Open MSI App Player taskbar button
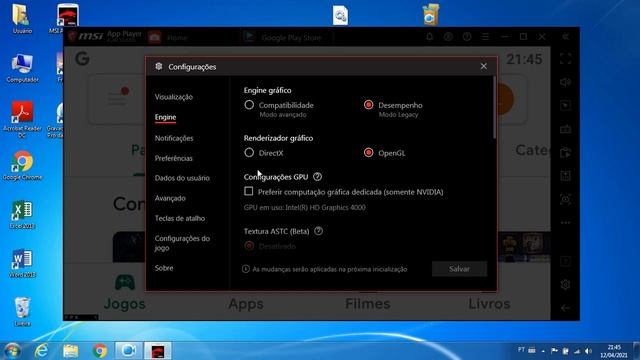This screenshot has height=360, width=640. point(158,351)
